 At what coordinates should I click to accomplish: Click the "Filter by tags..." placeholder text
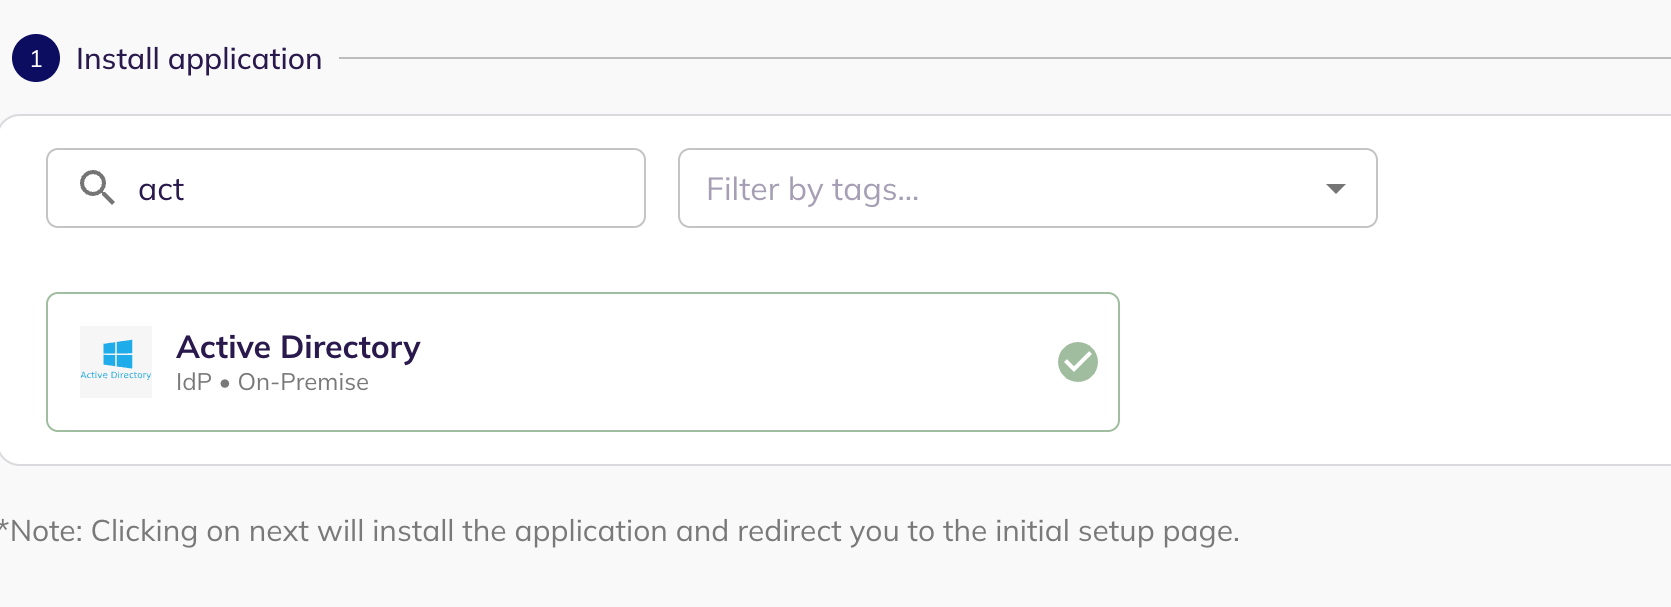(812, 189)
